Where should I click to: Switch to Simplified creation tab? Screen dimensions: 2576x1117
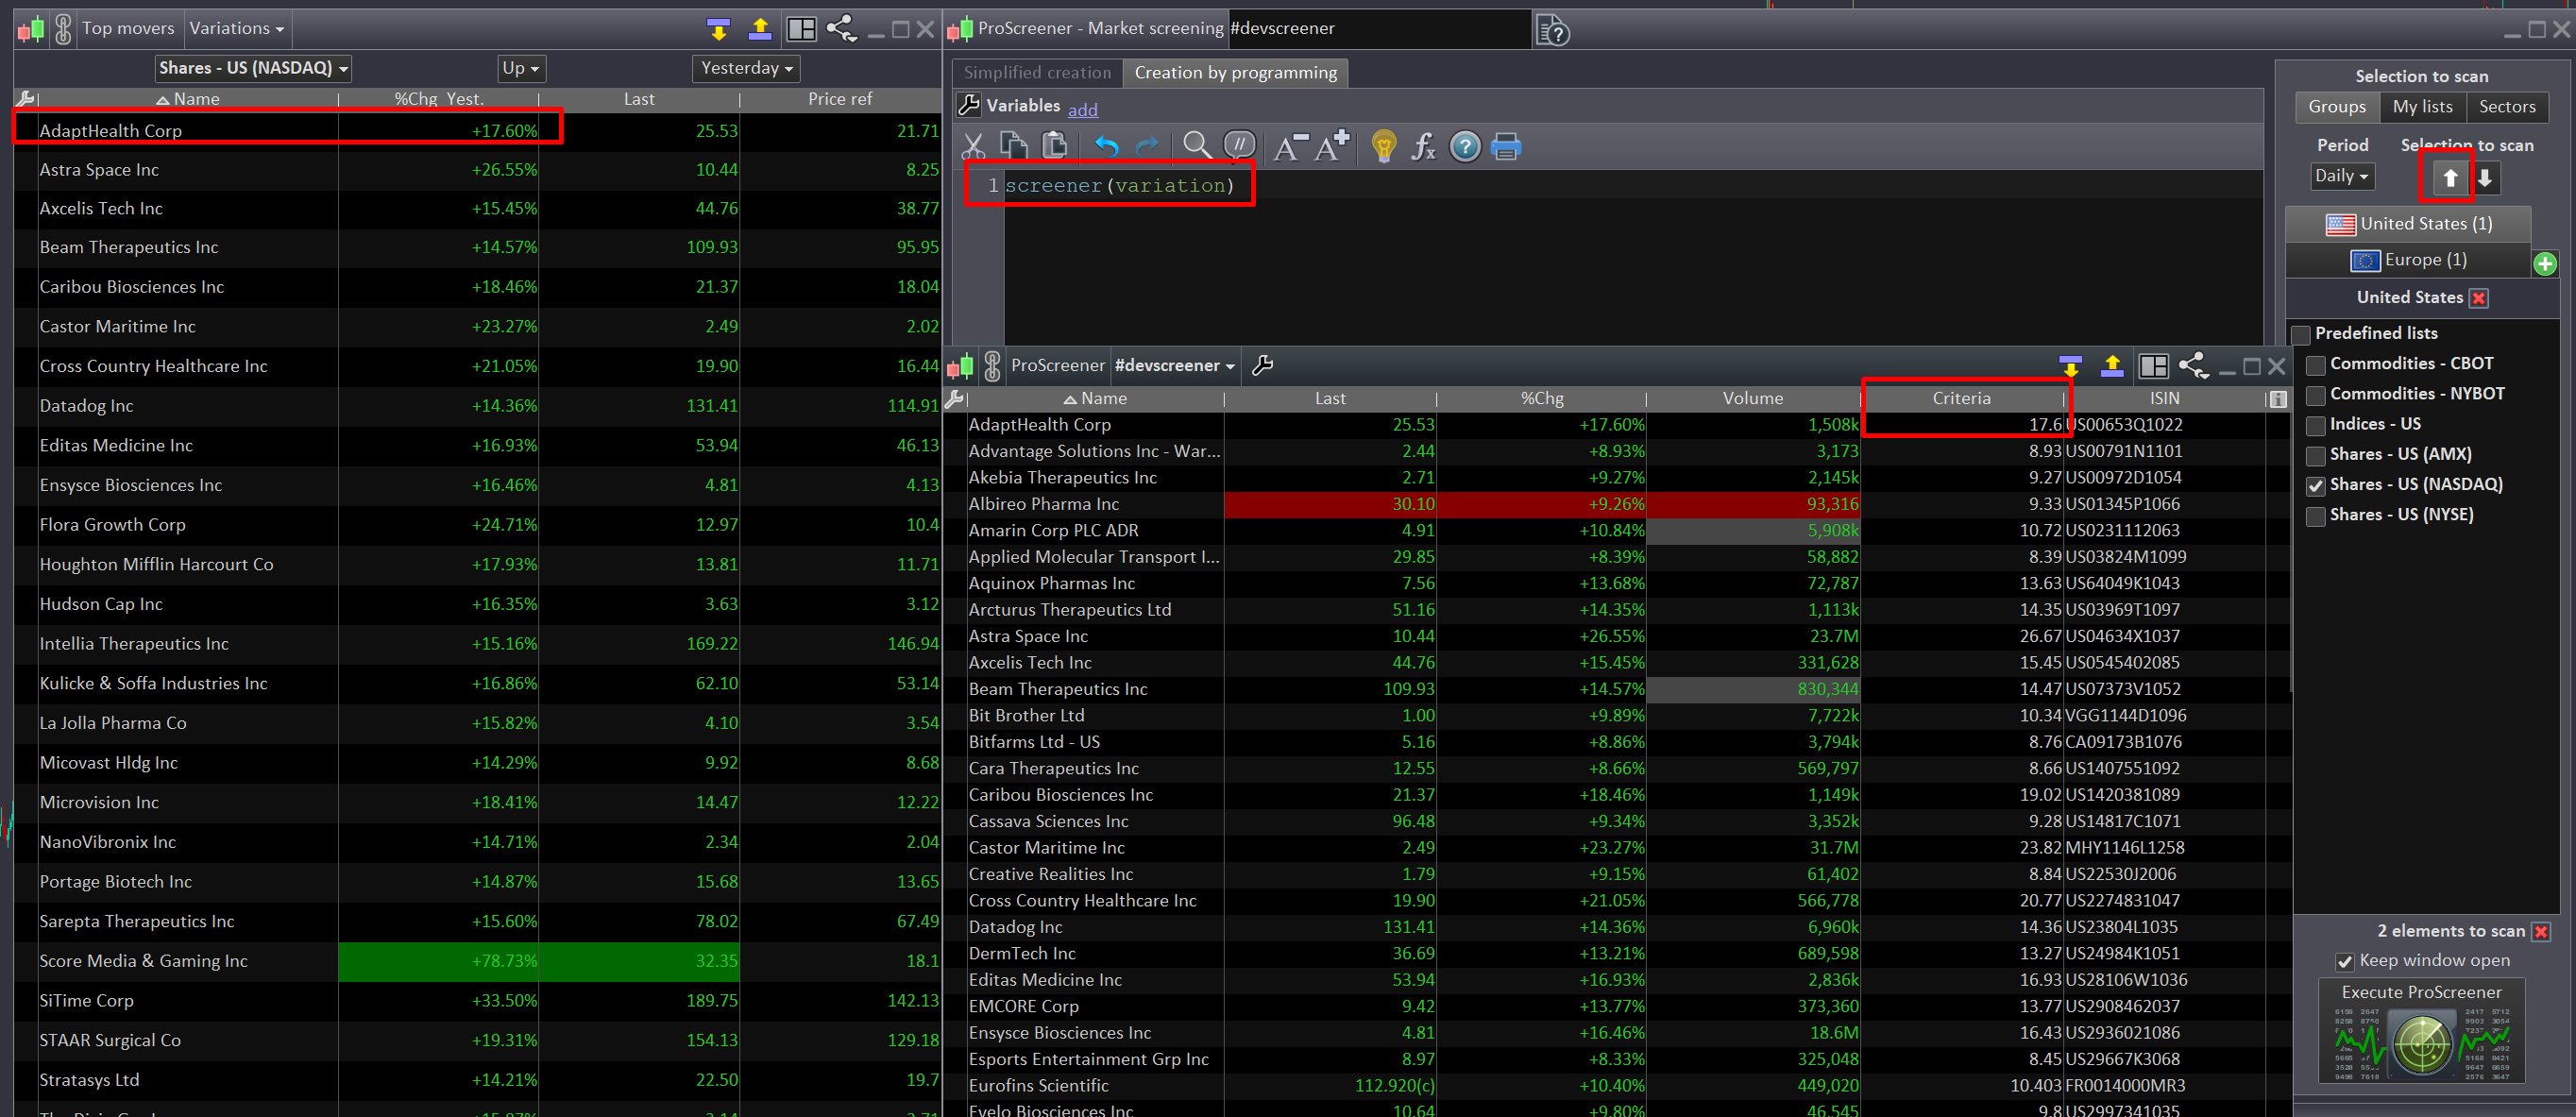1037,73
